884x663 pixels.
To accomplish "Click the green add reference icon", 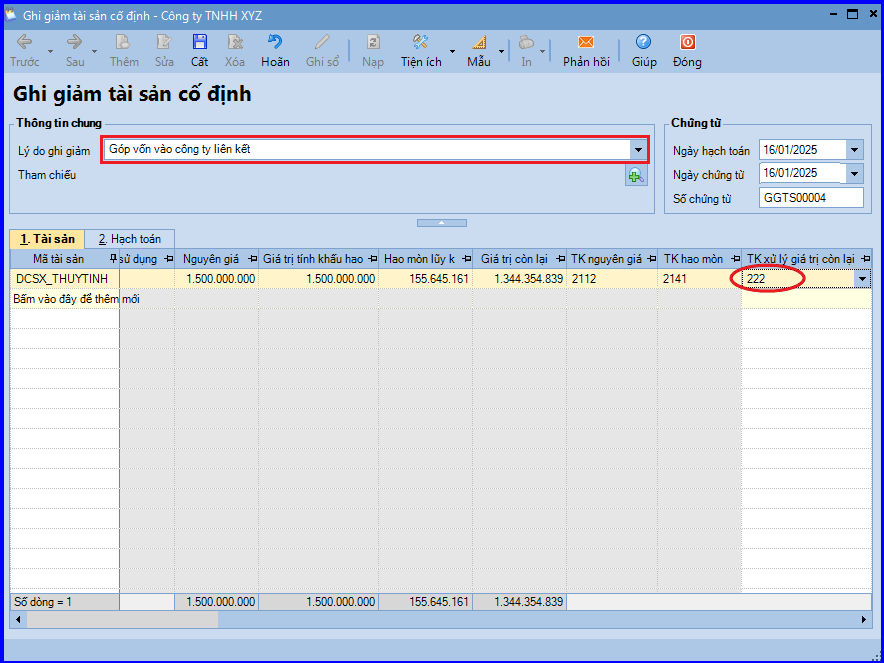I will 636,176.
